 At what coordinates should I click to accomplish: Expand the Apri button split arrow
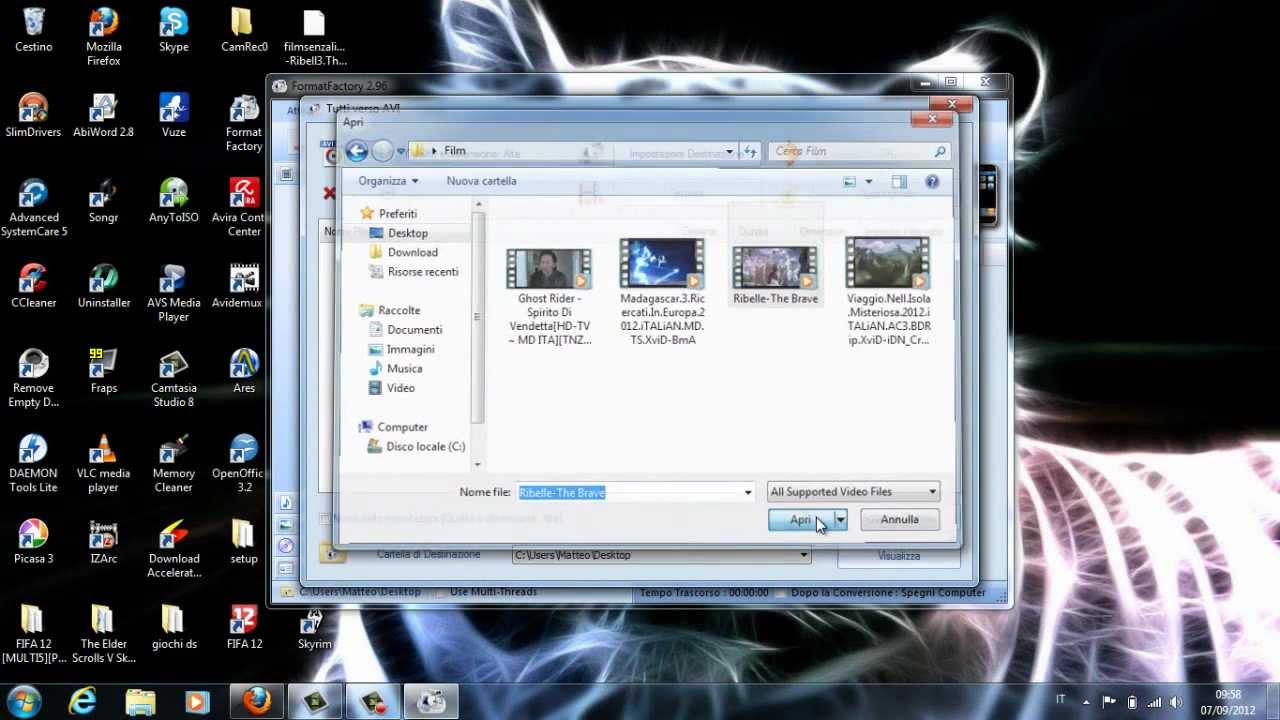click(x=841, y=520)
